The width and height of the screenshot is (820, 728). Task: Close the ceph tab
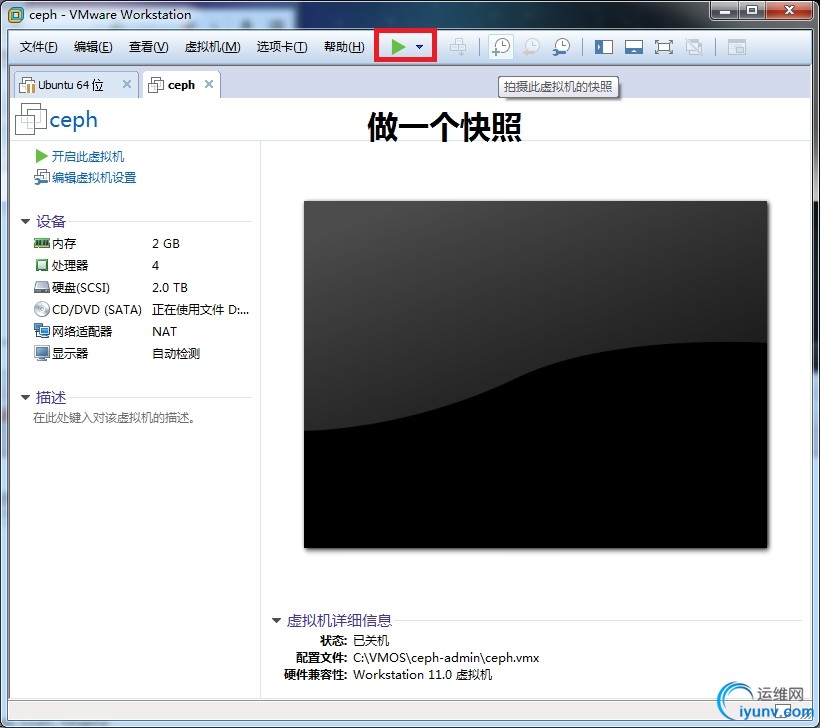(x=209, y=84)
